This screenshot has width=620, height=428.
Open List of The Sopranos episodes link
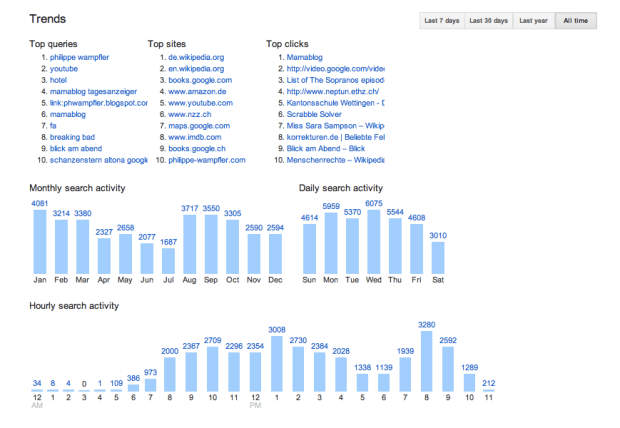tap(335, 80)
